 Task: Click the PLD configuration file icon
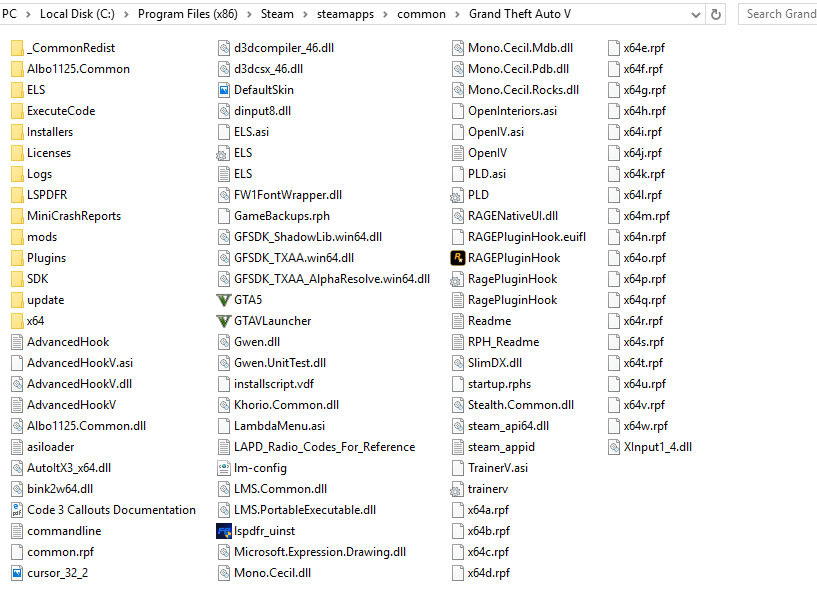tap(455, 195)
